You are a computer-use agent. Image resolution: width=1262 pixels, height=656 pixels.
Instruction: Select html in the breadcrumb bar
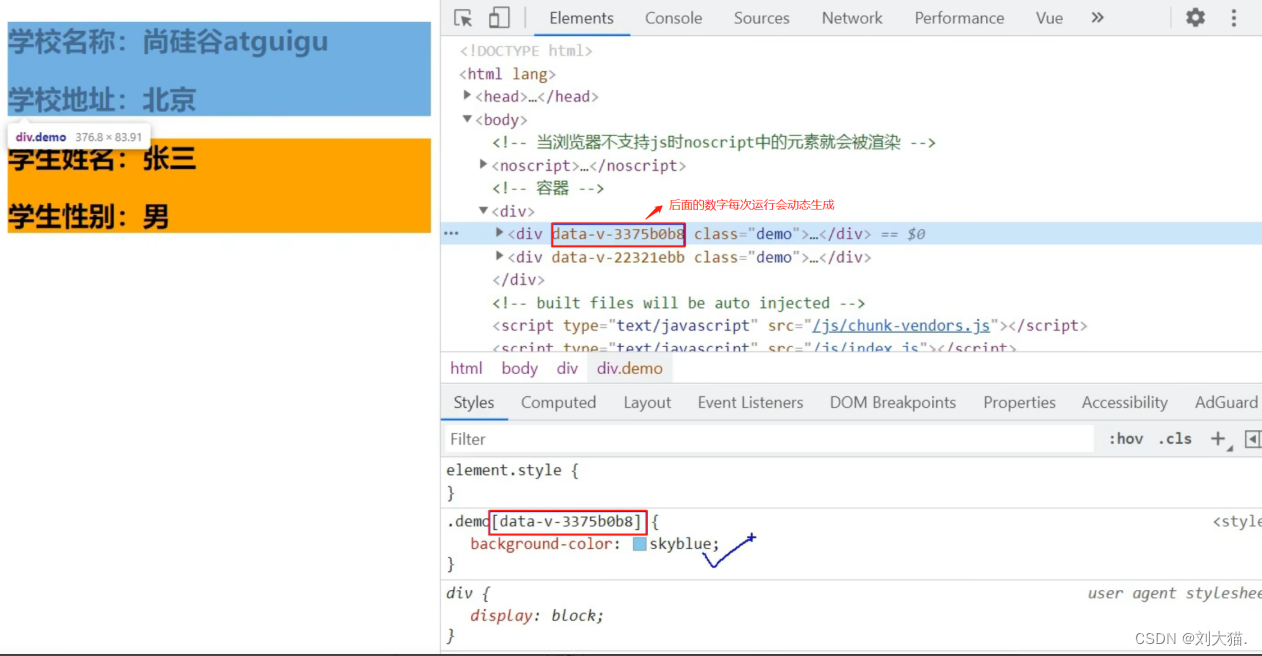466,368
